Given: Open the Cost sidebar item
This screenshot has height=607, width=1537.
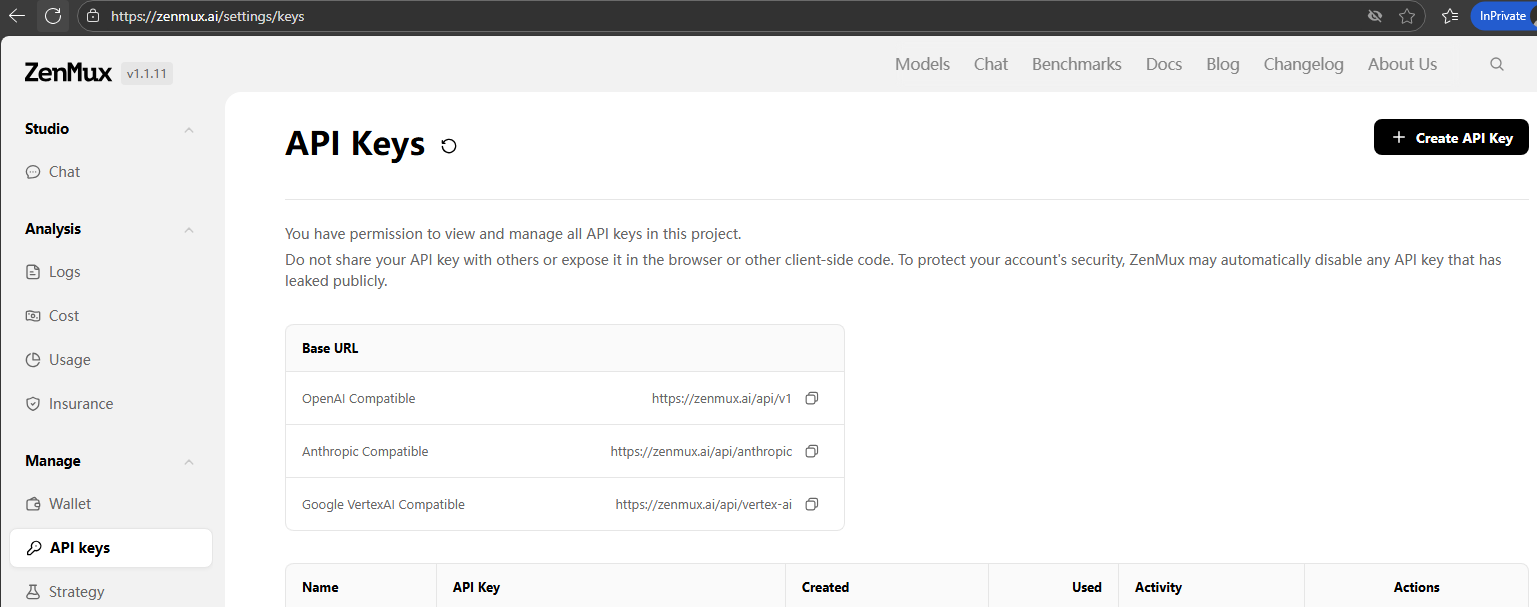Looking at the screenshot, I should [111, 316].
